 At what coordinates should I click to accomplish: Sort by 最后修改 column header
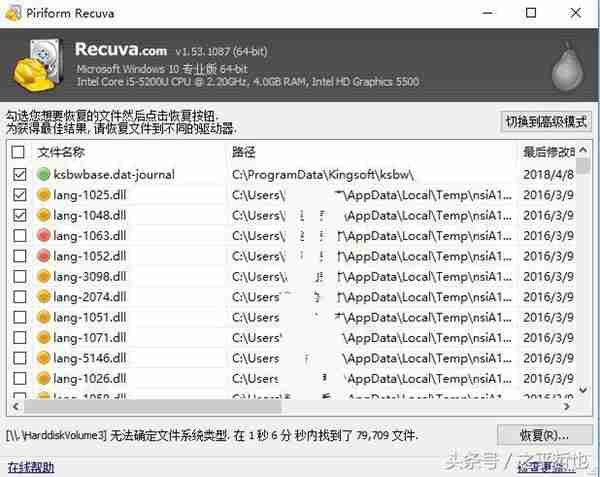[x=548, y=152]
